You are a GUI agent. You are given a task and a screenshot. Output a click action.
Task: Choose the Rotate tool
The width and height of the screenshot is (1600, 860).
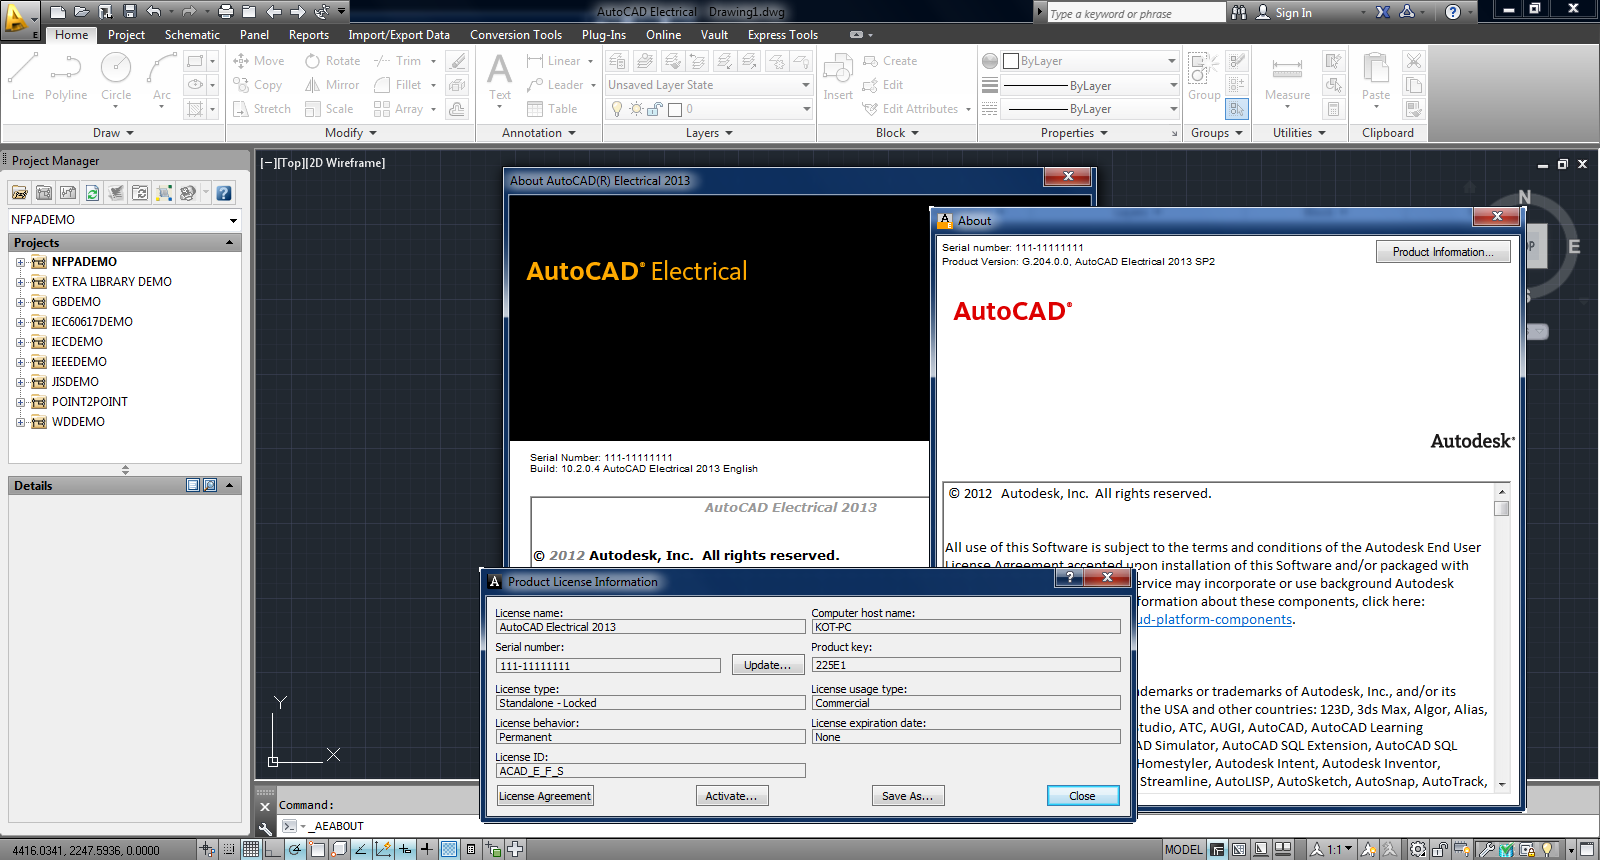coord(333,61)
